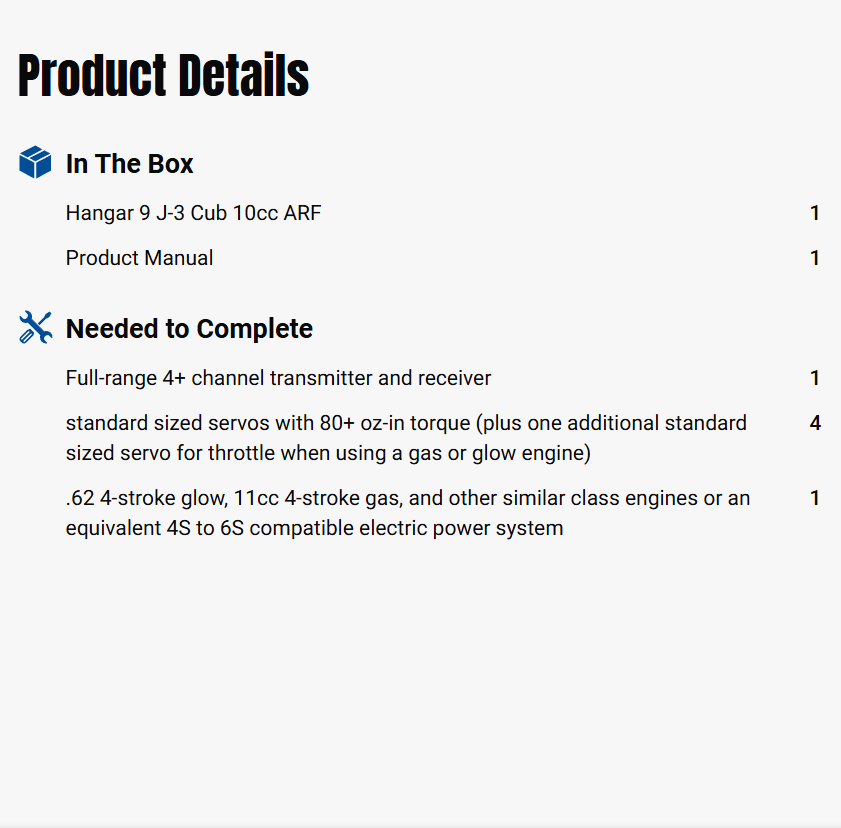
Task: Click the word Complete in section heading
Action: point(257,329)
